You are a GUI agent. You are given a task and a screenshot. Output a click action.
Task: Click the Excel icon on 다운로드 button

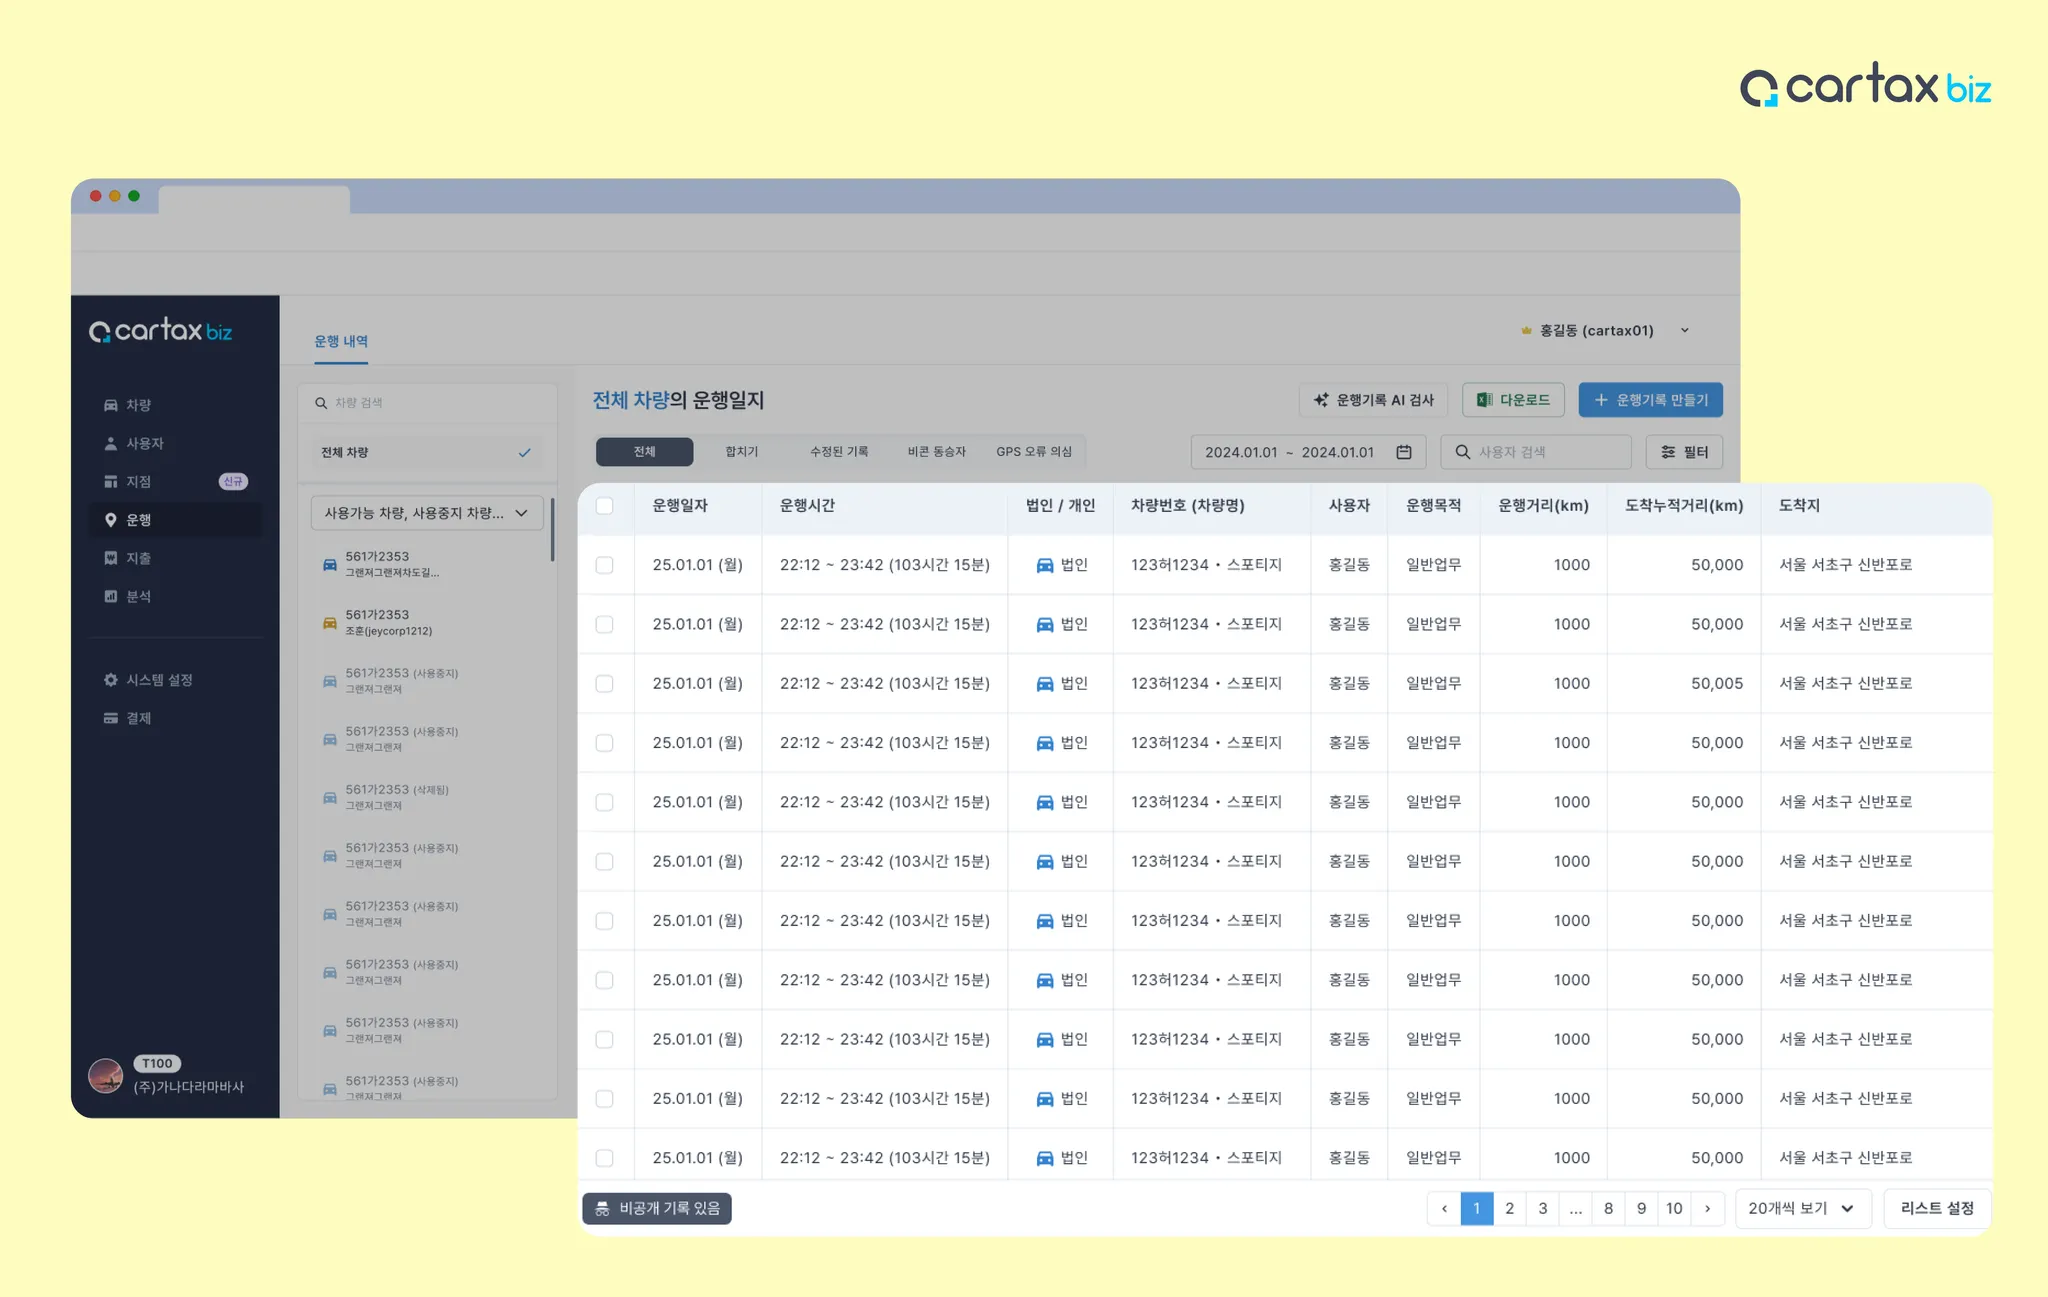1485,400
